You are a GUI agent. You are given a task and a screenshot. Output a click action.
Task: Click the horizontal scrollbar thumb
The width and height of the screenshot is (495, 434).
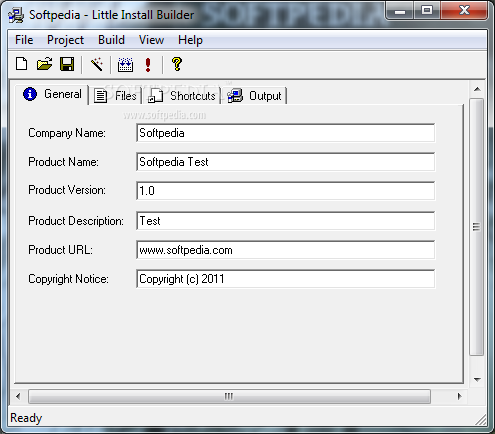[x=229, y=396]
